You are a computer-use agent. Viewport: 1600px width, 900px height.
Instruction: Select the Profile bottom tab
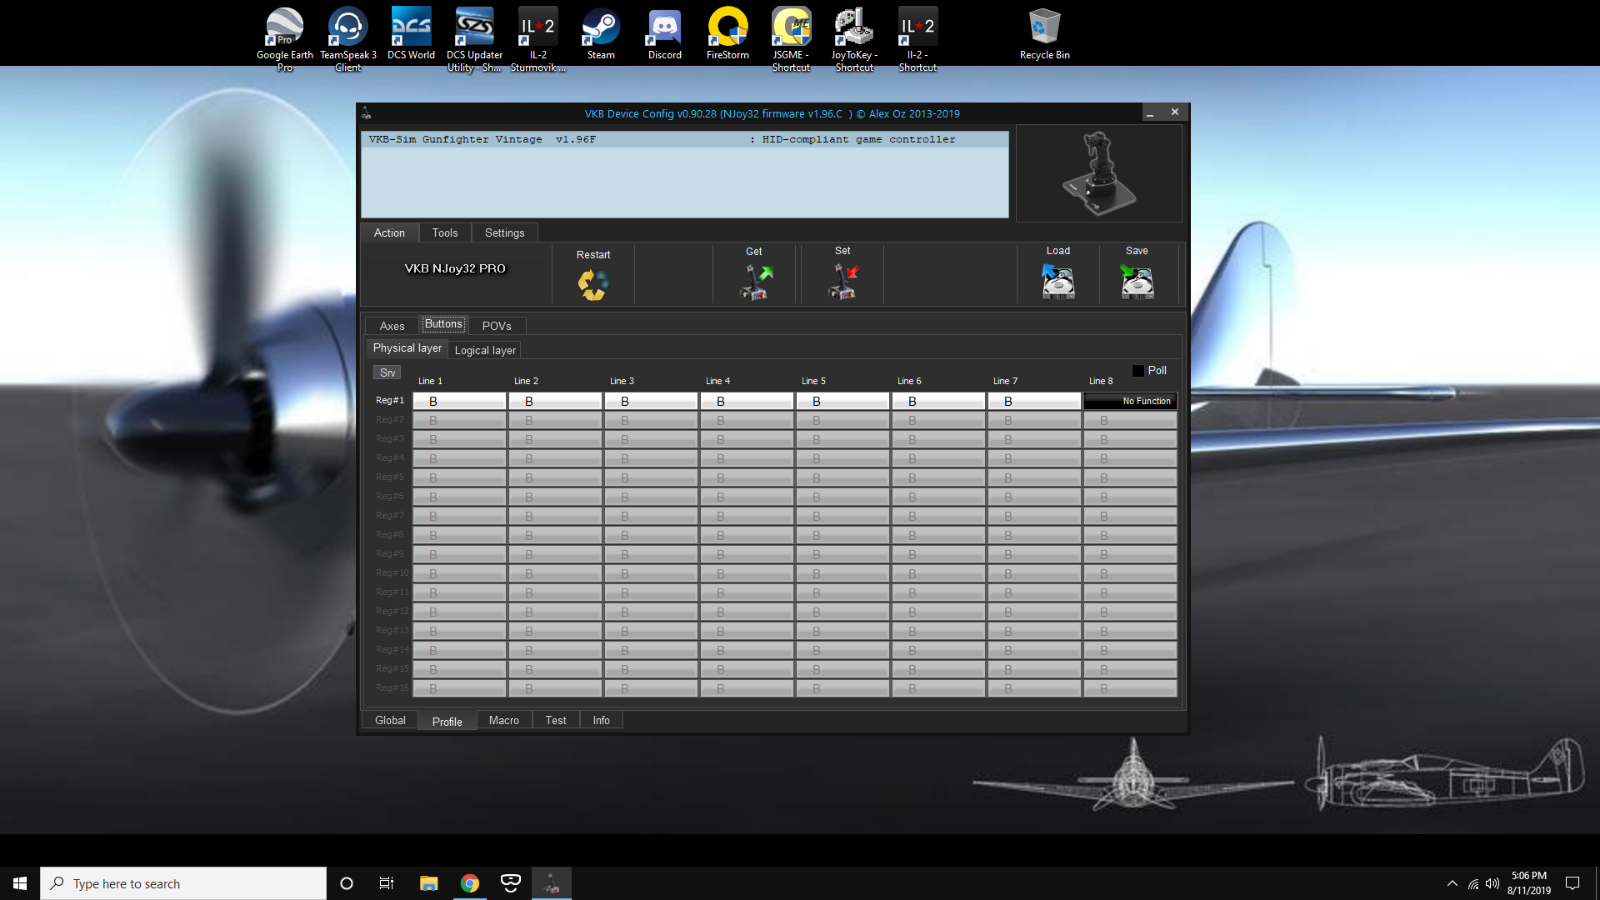point(447,721)
